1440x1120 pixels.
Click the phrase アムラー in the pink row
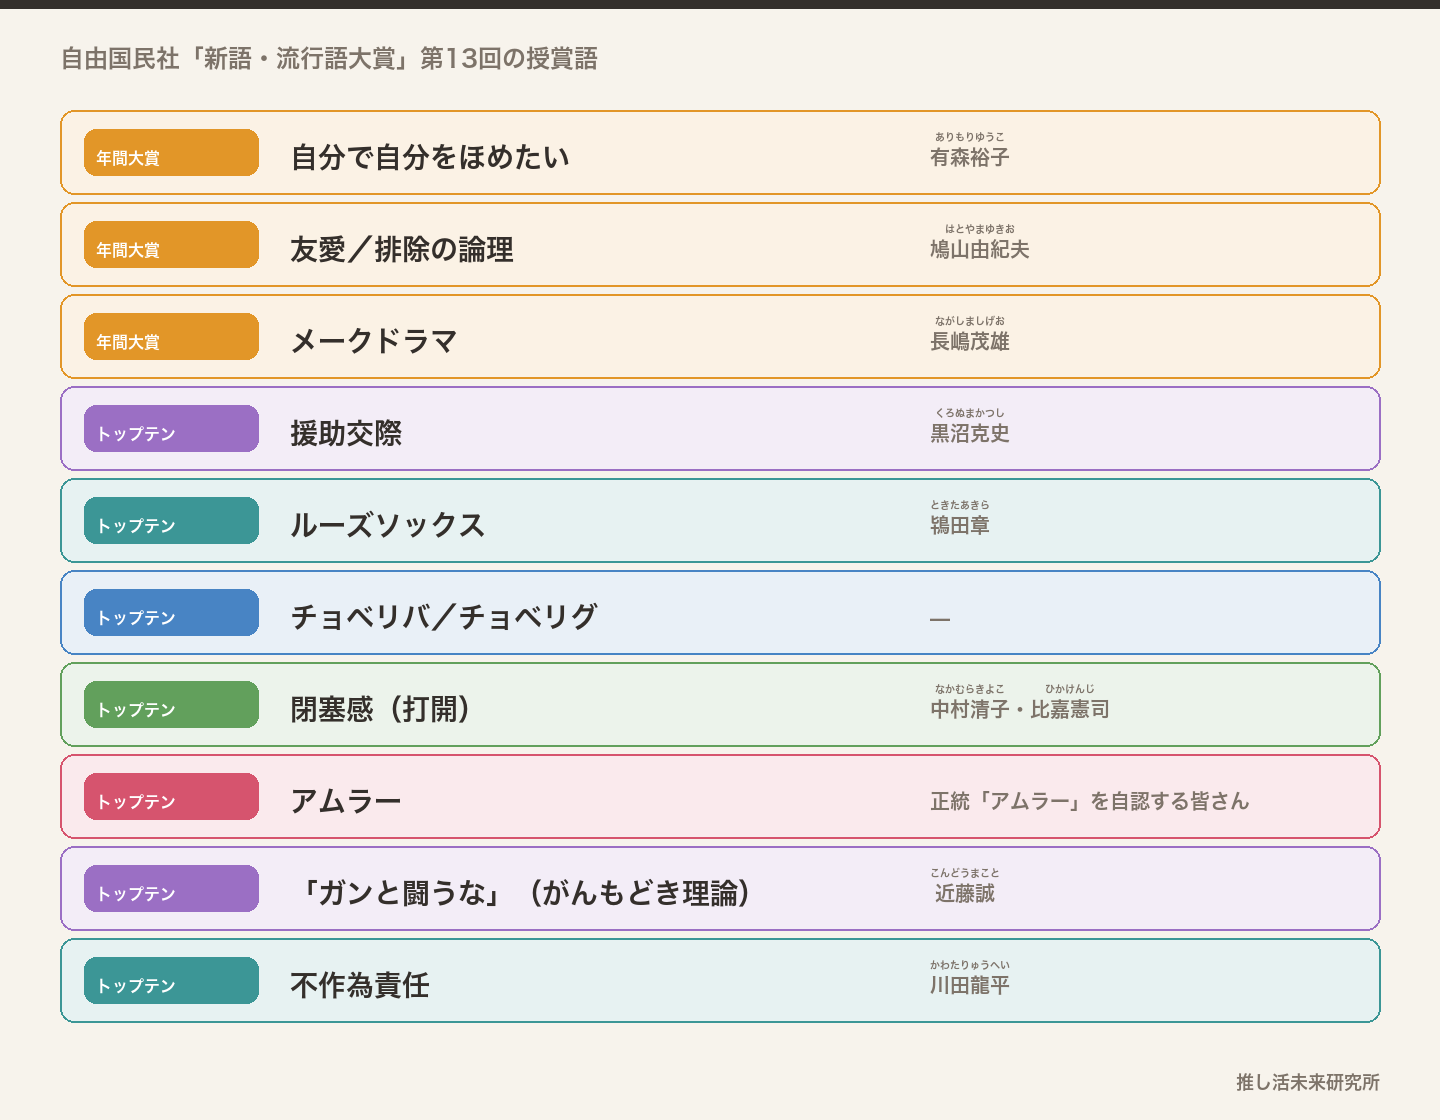(x=346, y=801)
